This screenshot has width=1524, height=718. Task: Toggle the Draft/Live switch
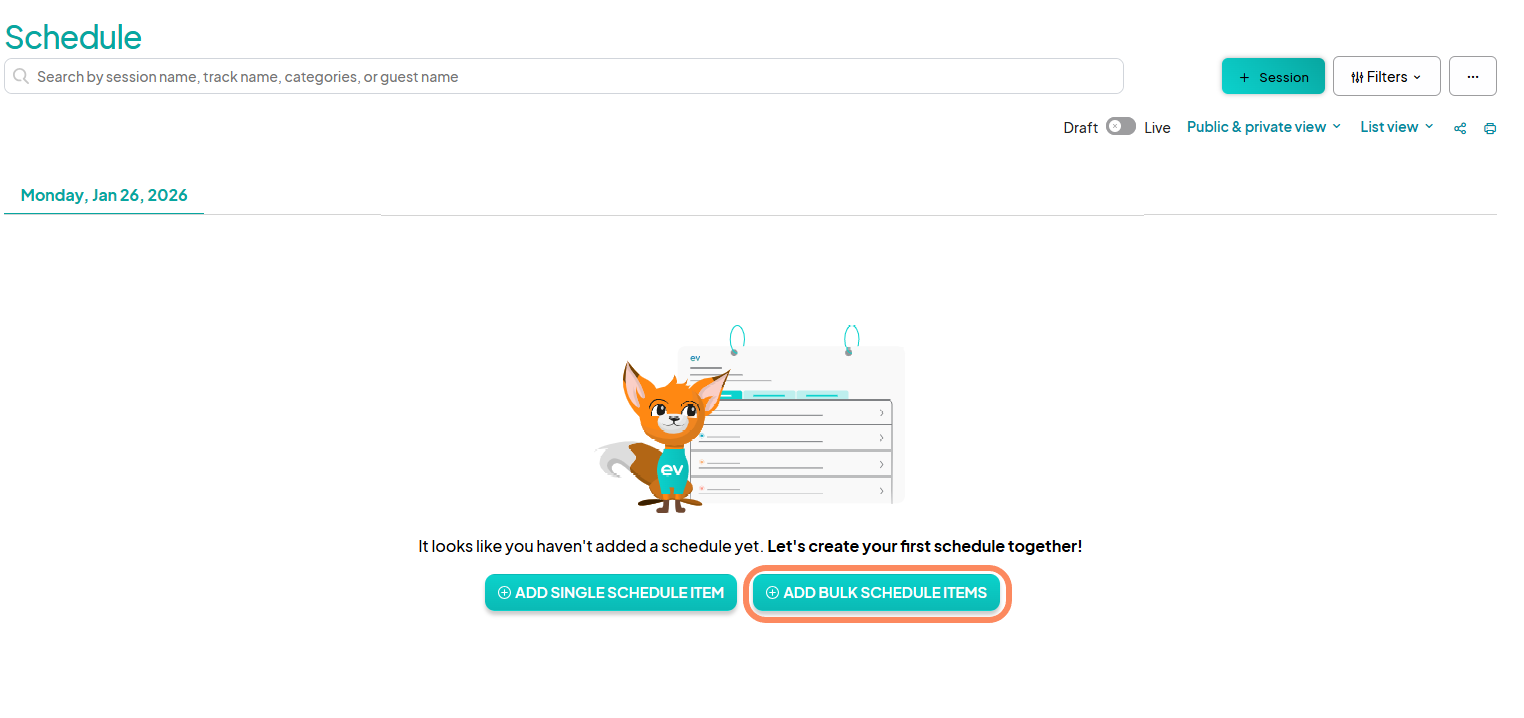coord(1120,127)
